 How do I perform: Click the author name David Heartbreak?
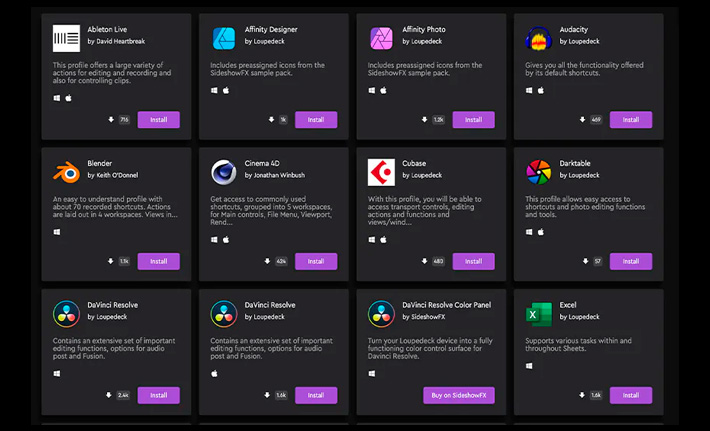[x=121, y=41]
